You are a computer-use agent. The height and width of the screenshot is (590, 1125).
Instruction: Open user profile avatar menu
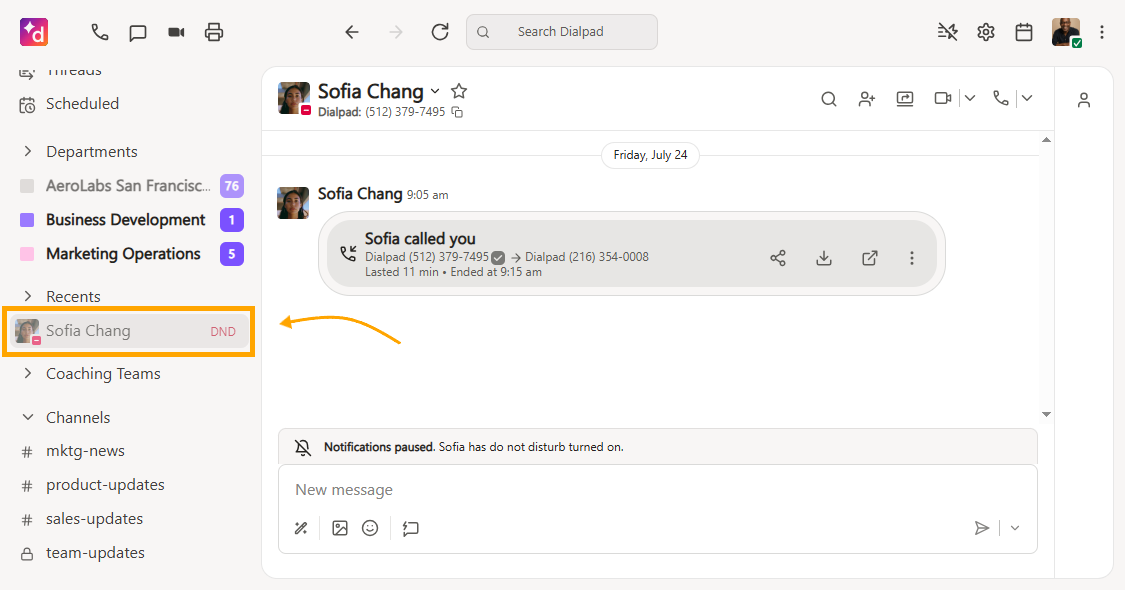pos(1066,32)
